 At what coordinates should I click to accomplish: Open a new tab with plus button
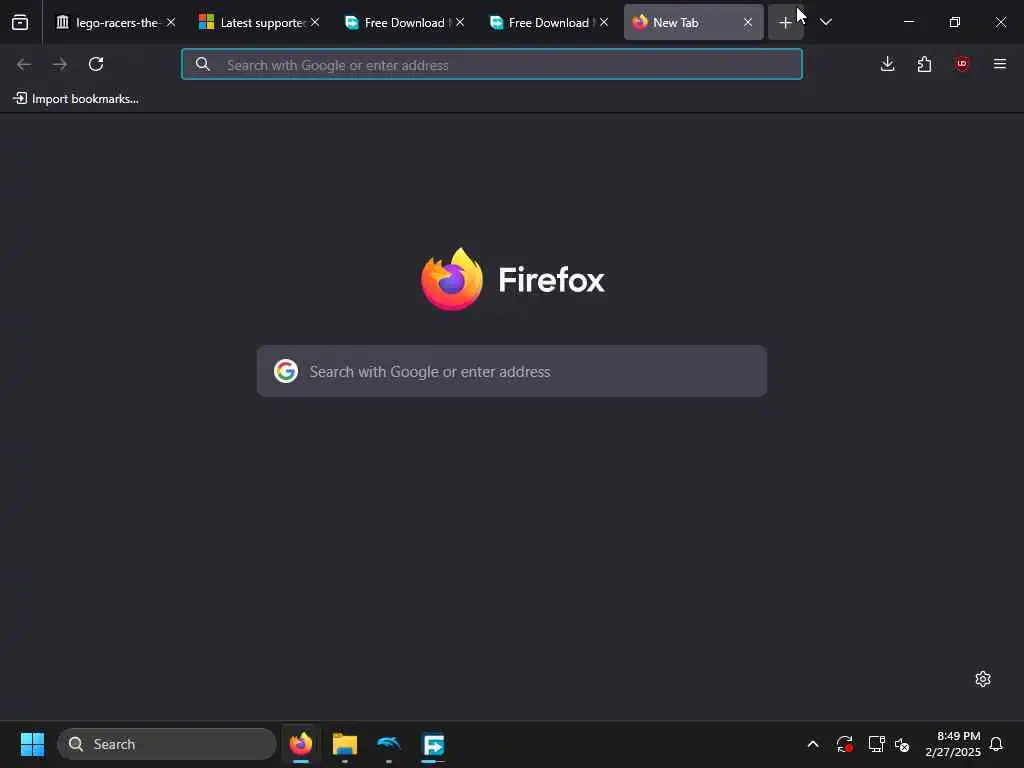pyautogui.click(x=786, y=22)
